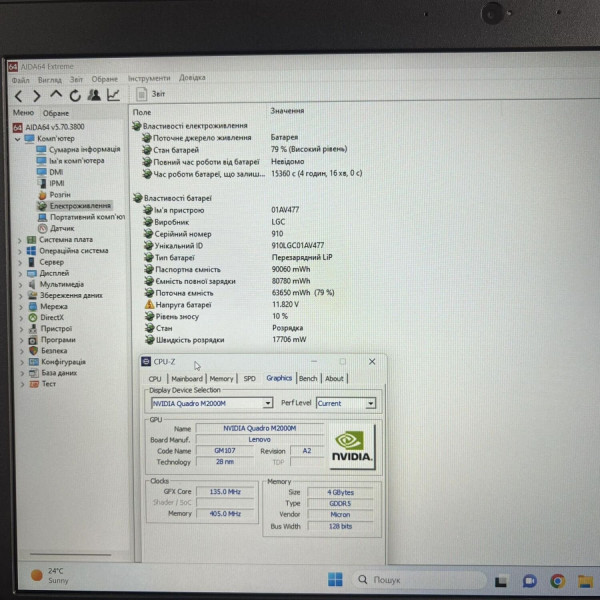Open the SPD tab in CPU-Z

coord(249,379)
